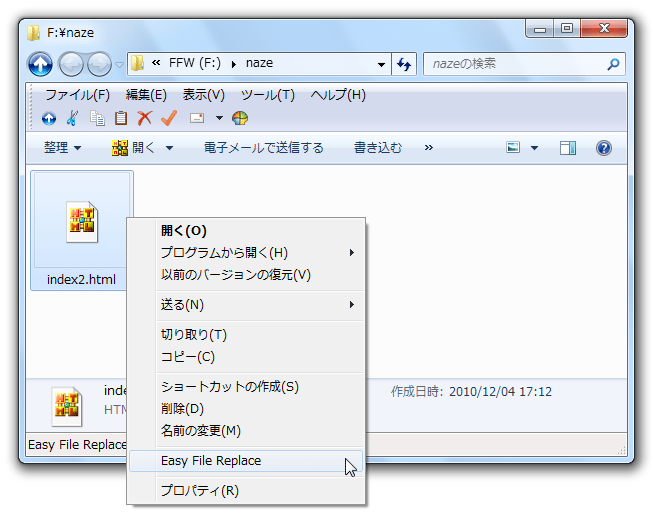The image size is (656, 513).
Task: Expand the address bar history dropdown
Action: (381, 64)
